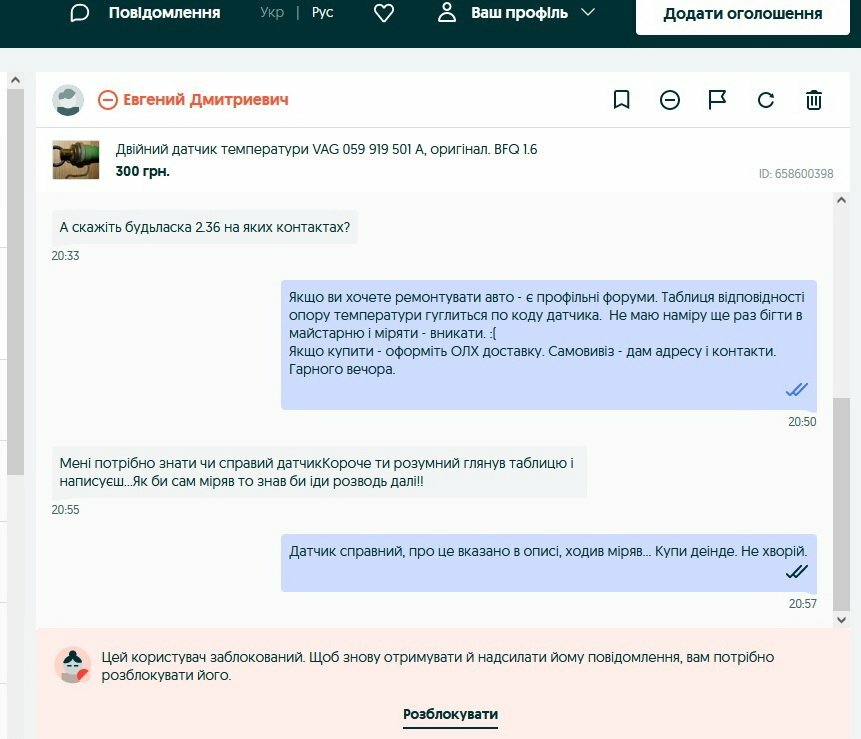Click chat scrollbar up arrow

[x=841, y=200]
